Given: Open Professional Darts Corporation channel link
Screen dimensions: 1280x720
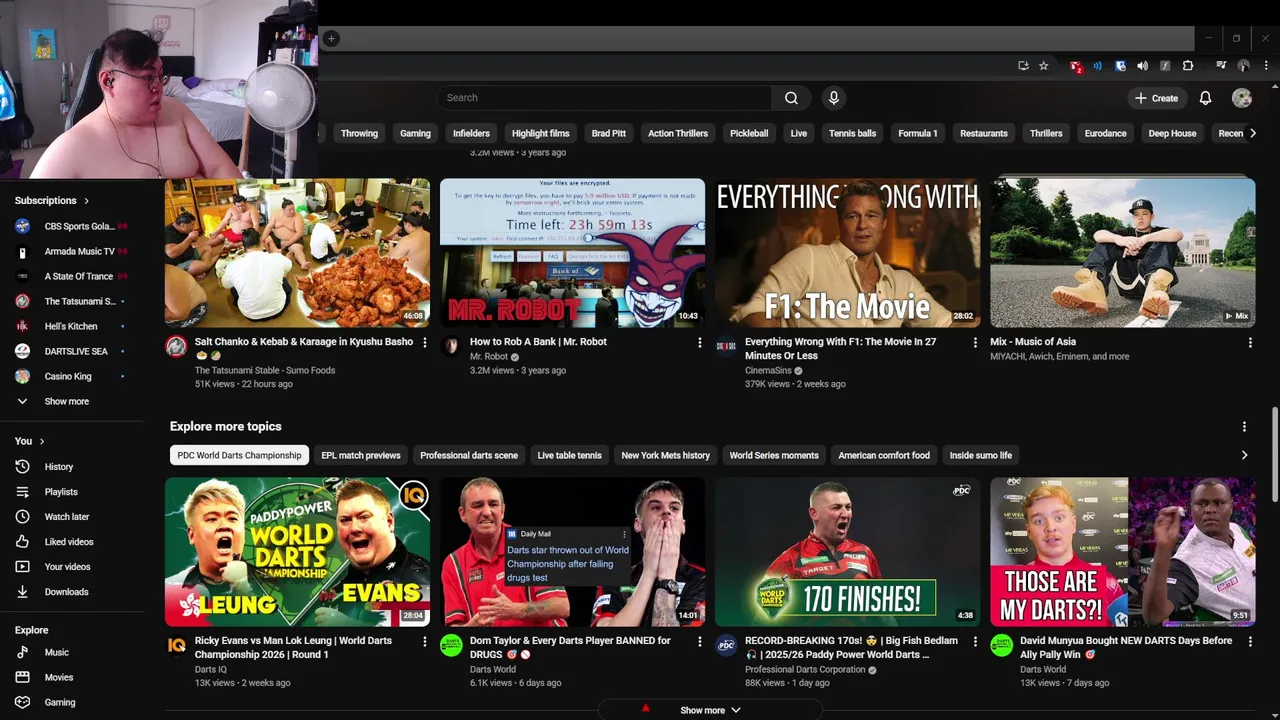Looking at the screenshot, I should [x=805, y=670].
